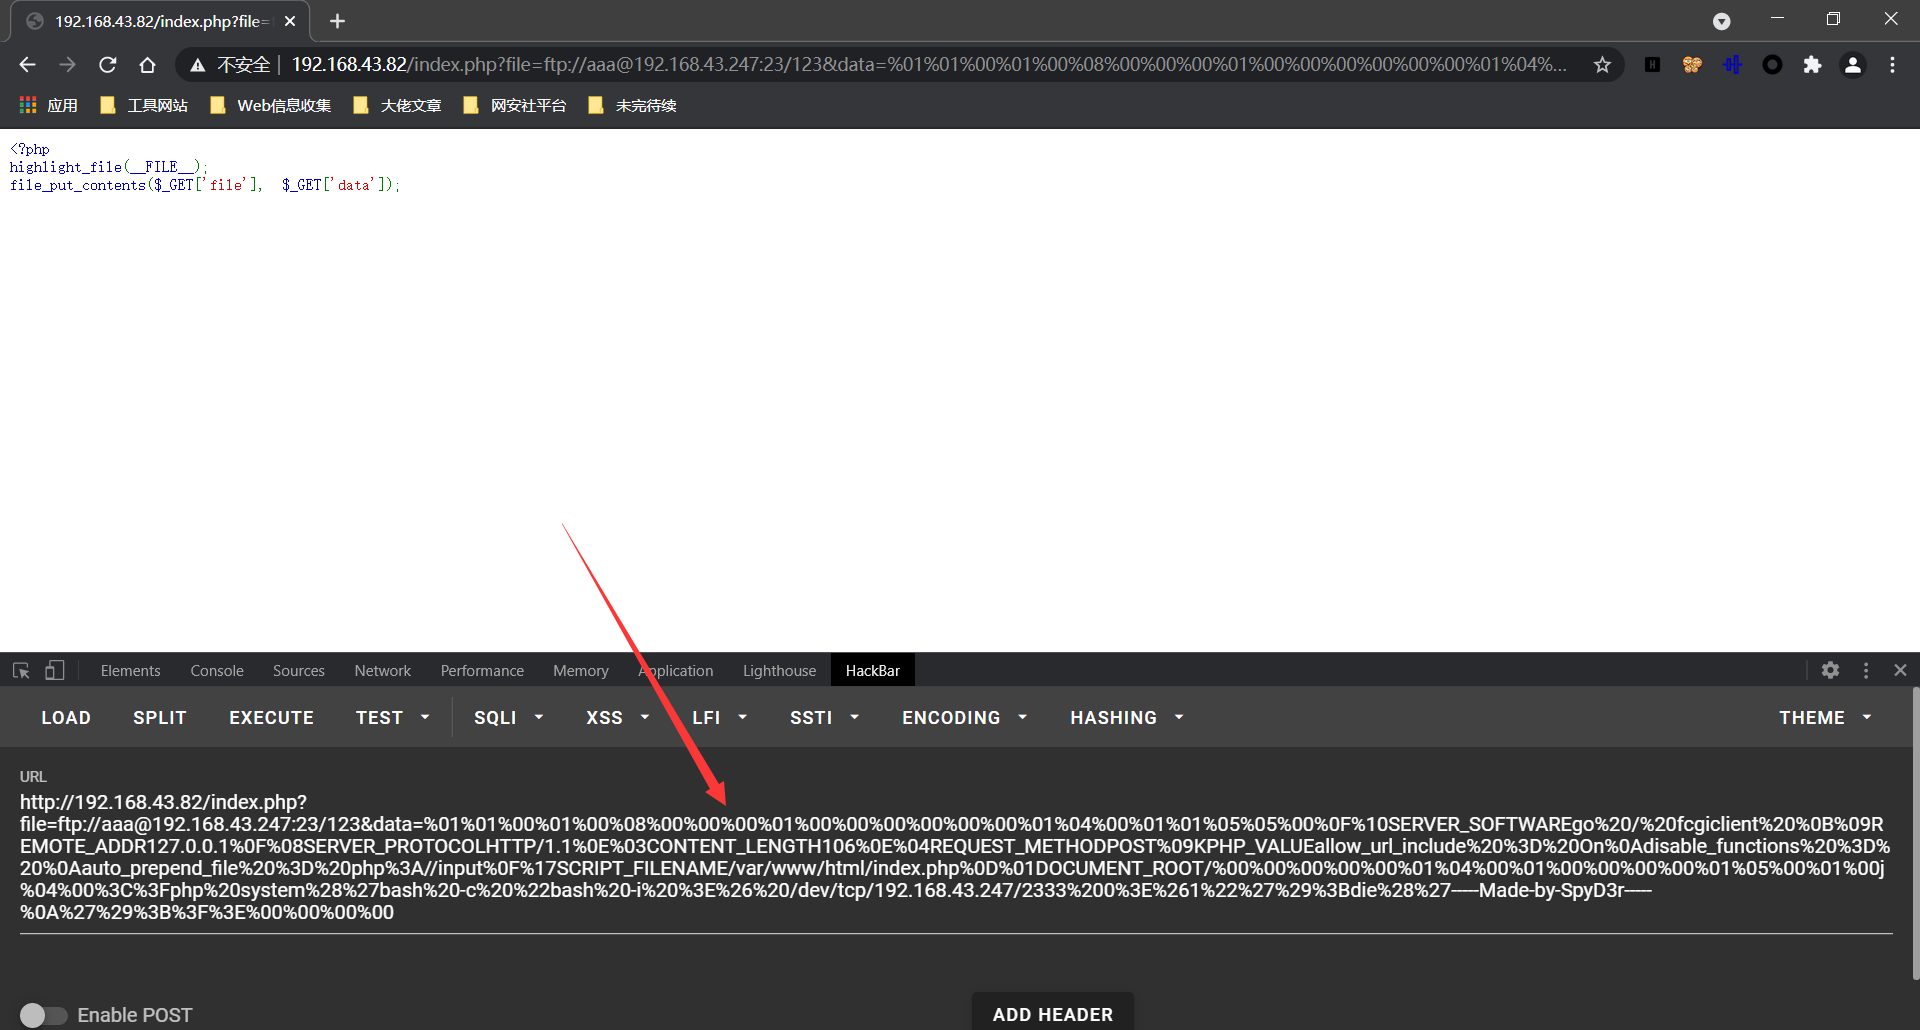Image resolution: width=1920 pixels, height=1030 pixels.
Task: Click the blue extension icon in toolbar
Action: click(1732, 65)
